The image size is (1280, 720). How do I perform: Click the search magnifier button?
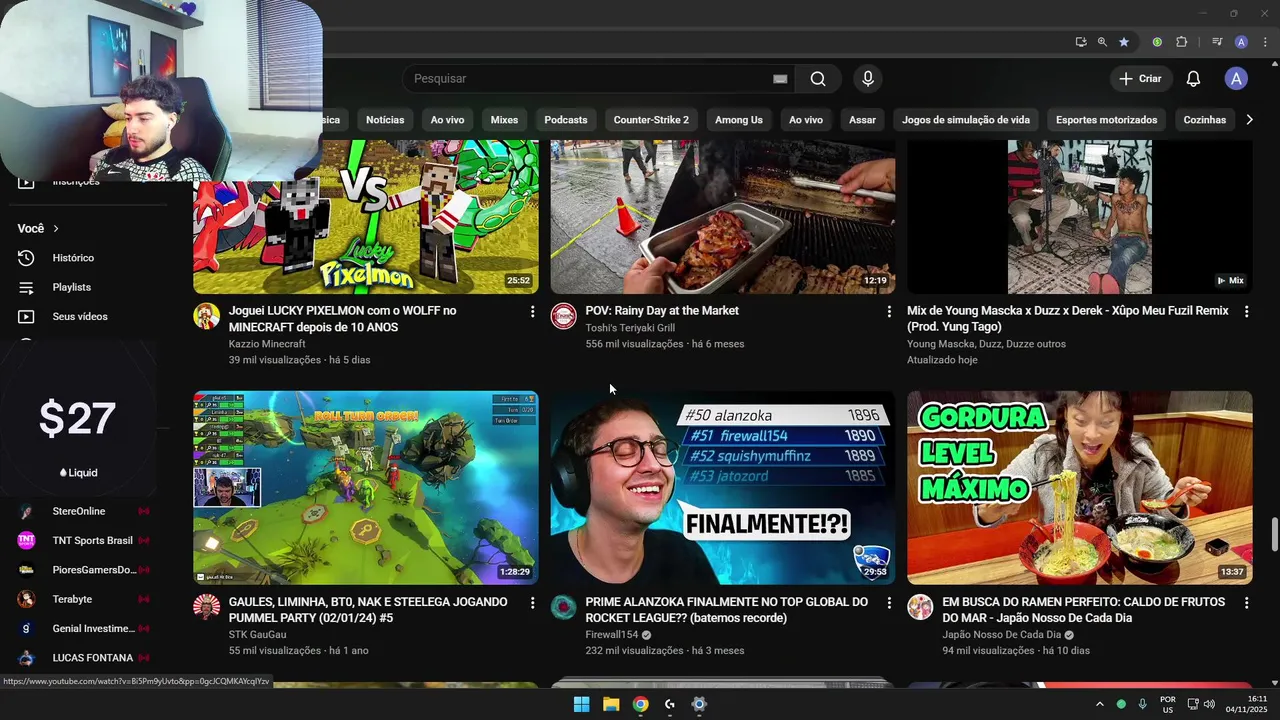[x=818, y=79]
